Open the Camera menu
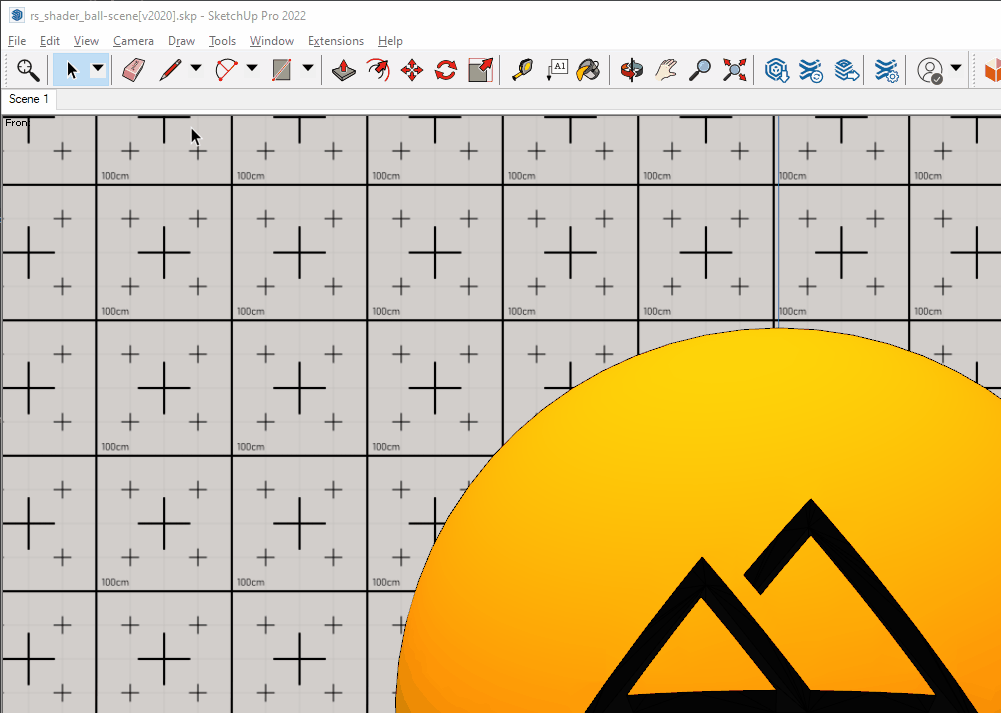The width and height of the screenshot is (1001, 713). 133,41
